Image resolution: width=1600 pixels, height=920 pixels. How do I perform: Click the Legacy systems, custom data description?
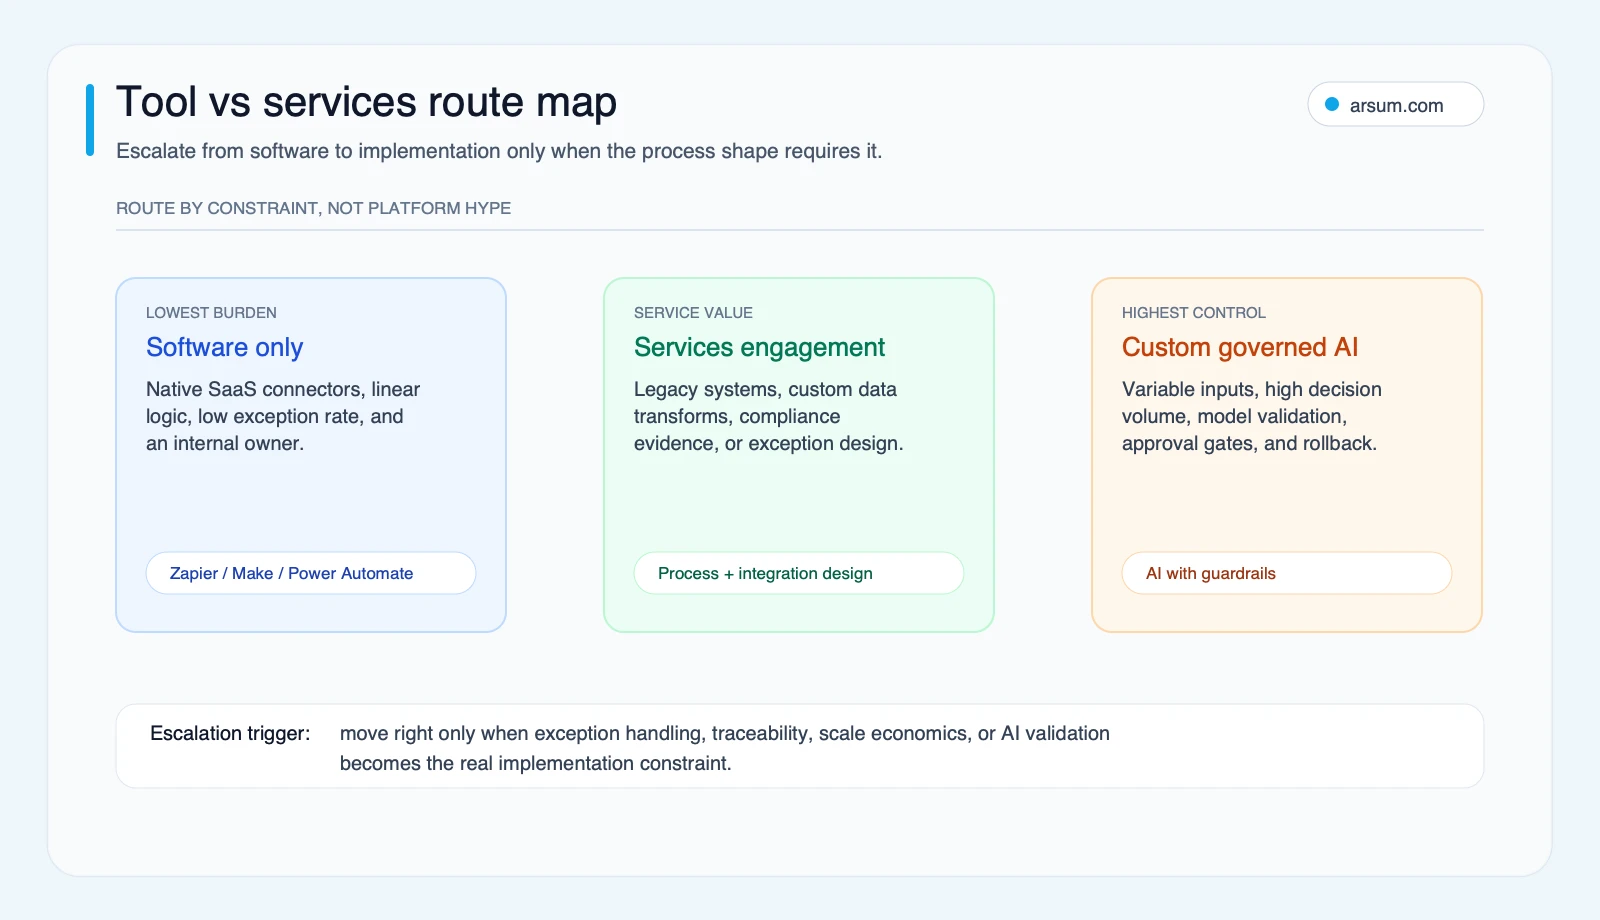[768, 416]
